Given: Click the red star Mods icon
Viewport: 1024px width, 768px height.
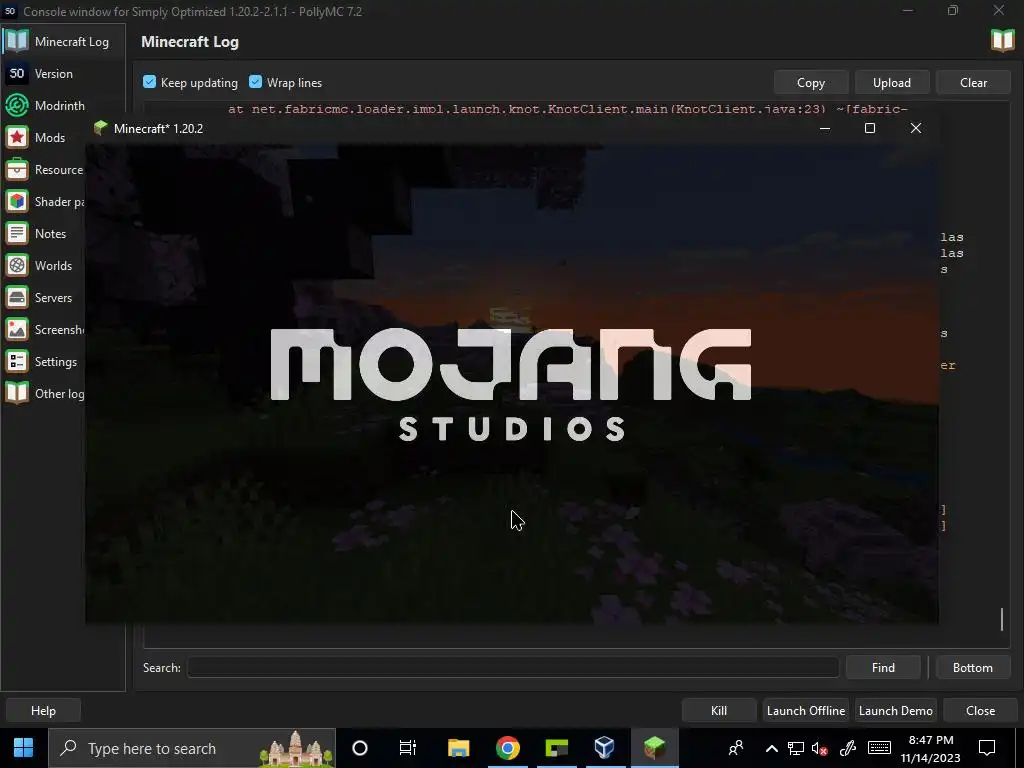Looking at the screenshot, I should click(17, 137).
